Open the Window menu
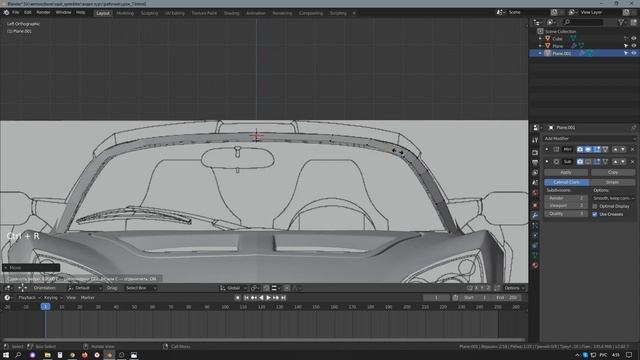The height and width of the screenshot is (360, 640). pyautogui.click(x=63, y=13)
